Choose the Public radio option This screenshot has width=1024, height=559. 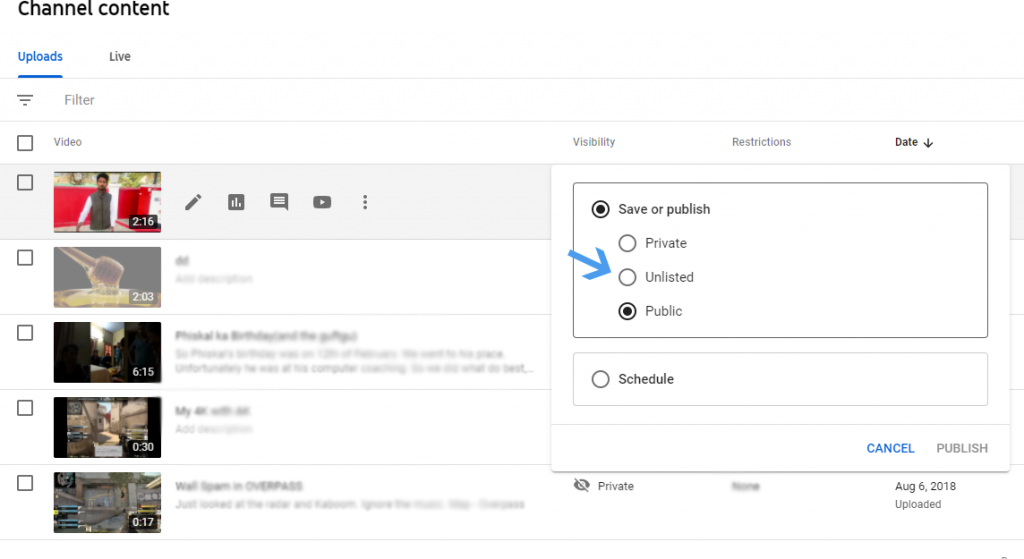pyautogui.click(x=627, y=311)
